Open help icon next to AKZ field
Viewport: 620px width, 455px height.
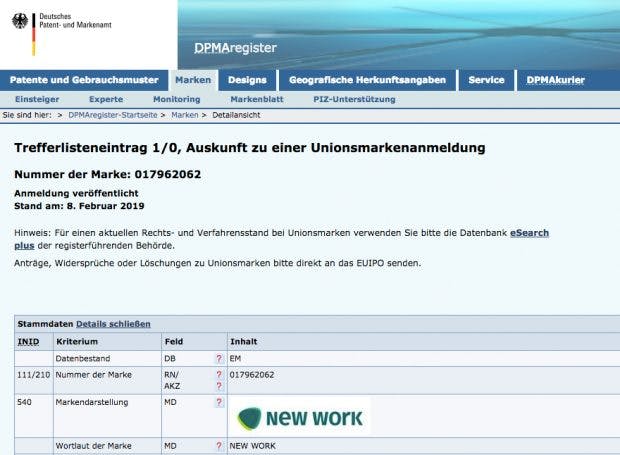219,386
